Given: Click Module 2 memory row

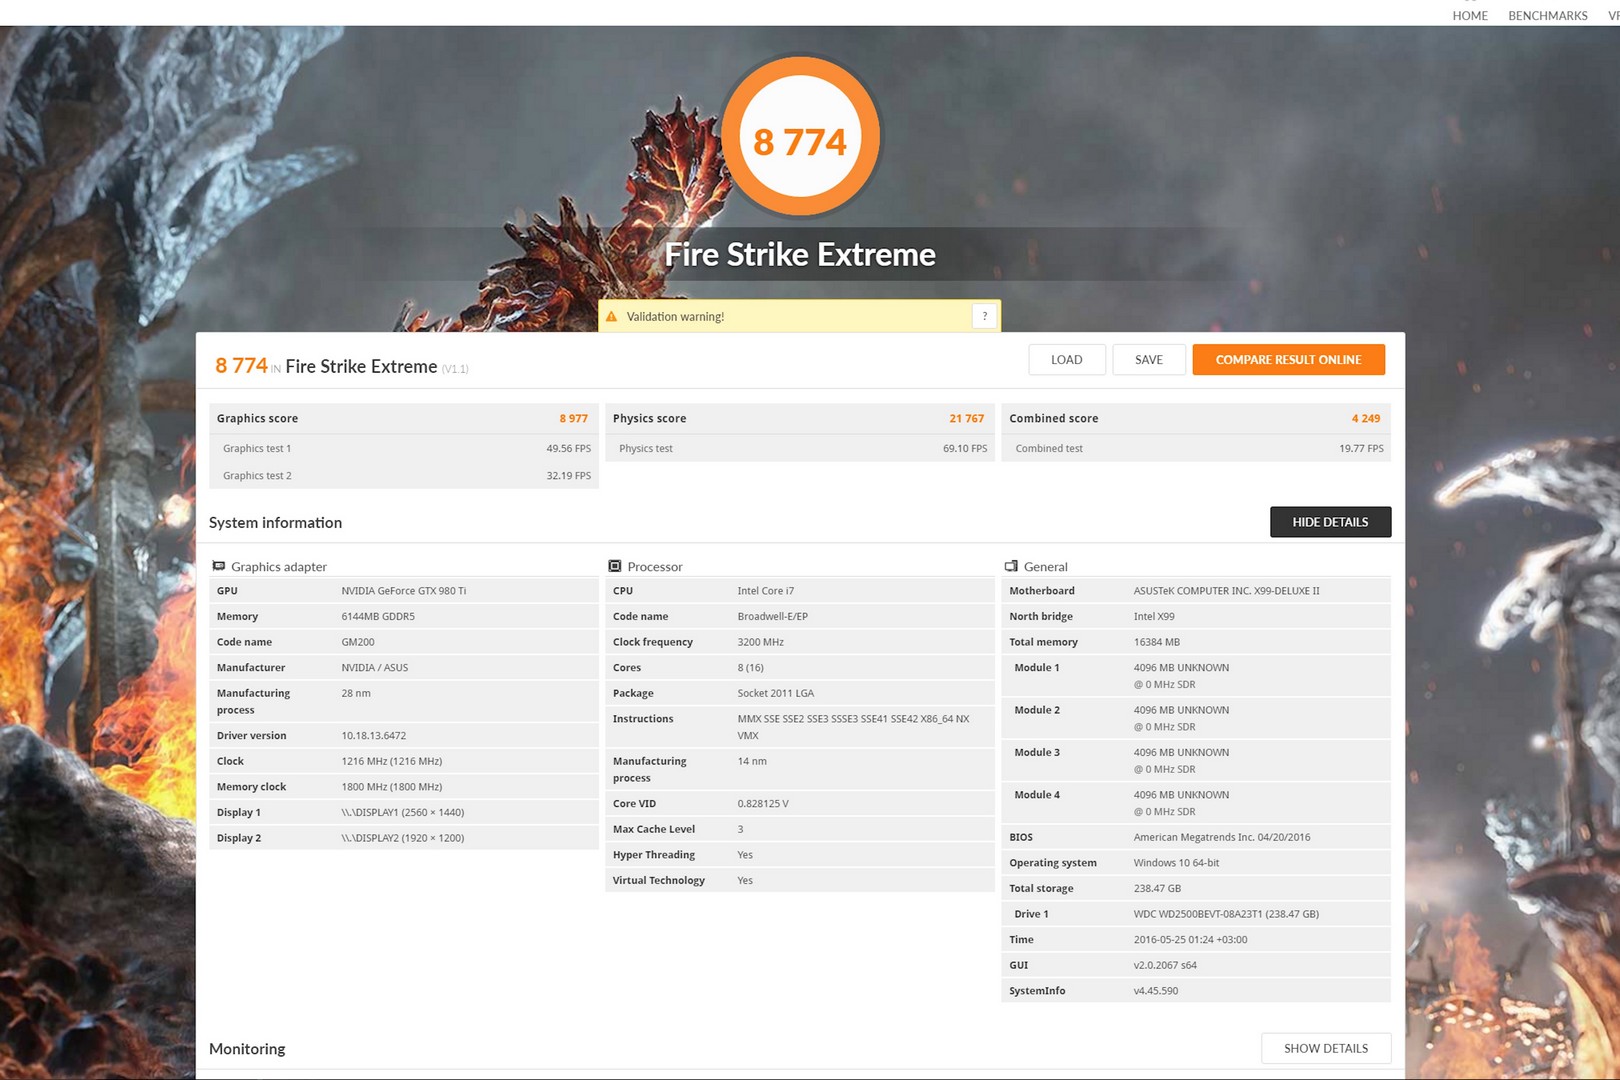Looking at the screenshot, I should coord(1196,719).
